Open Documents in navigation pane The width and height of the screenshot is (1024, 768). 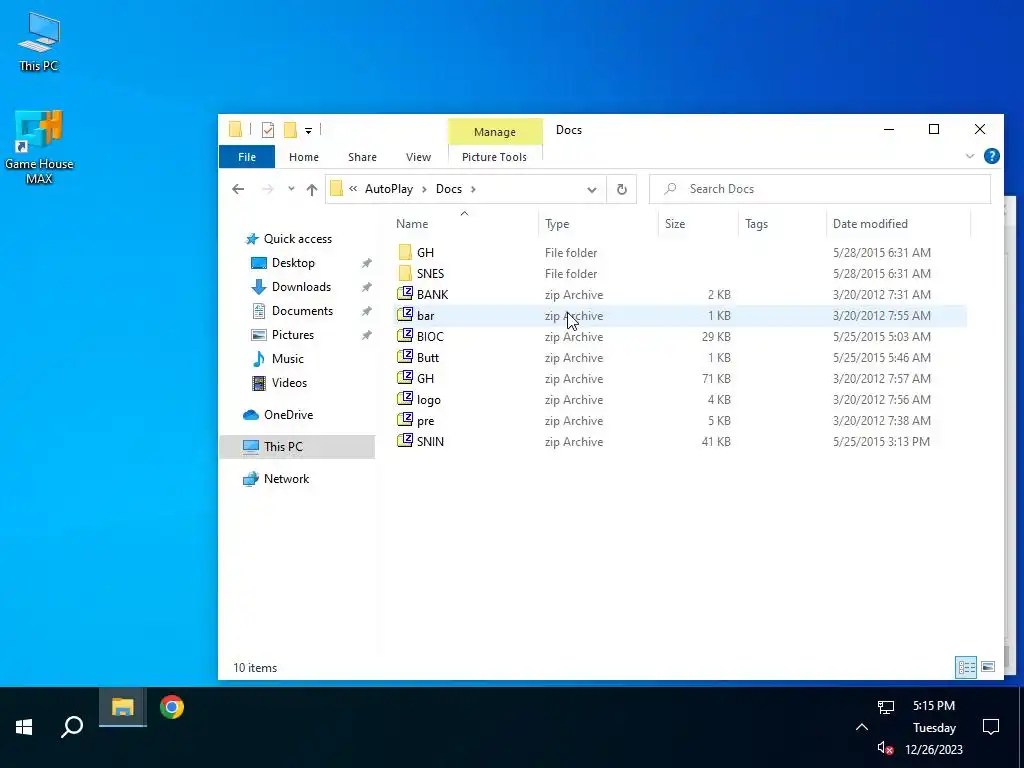point(302,311)
